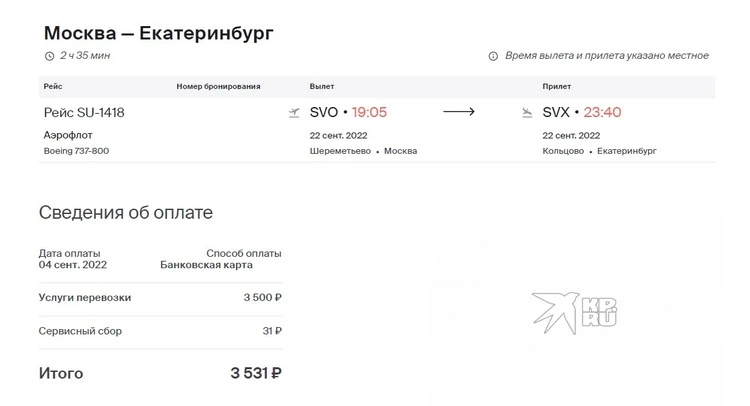Click the Услуги перевозки amount 3 500 ₽

[x=263, y=297]
